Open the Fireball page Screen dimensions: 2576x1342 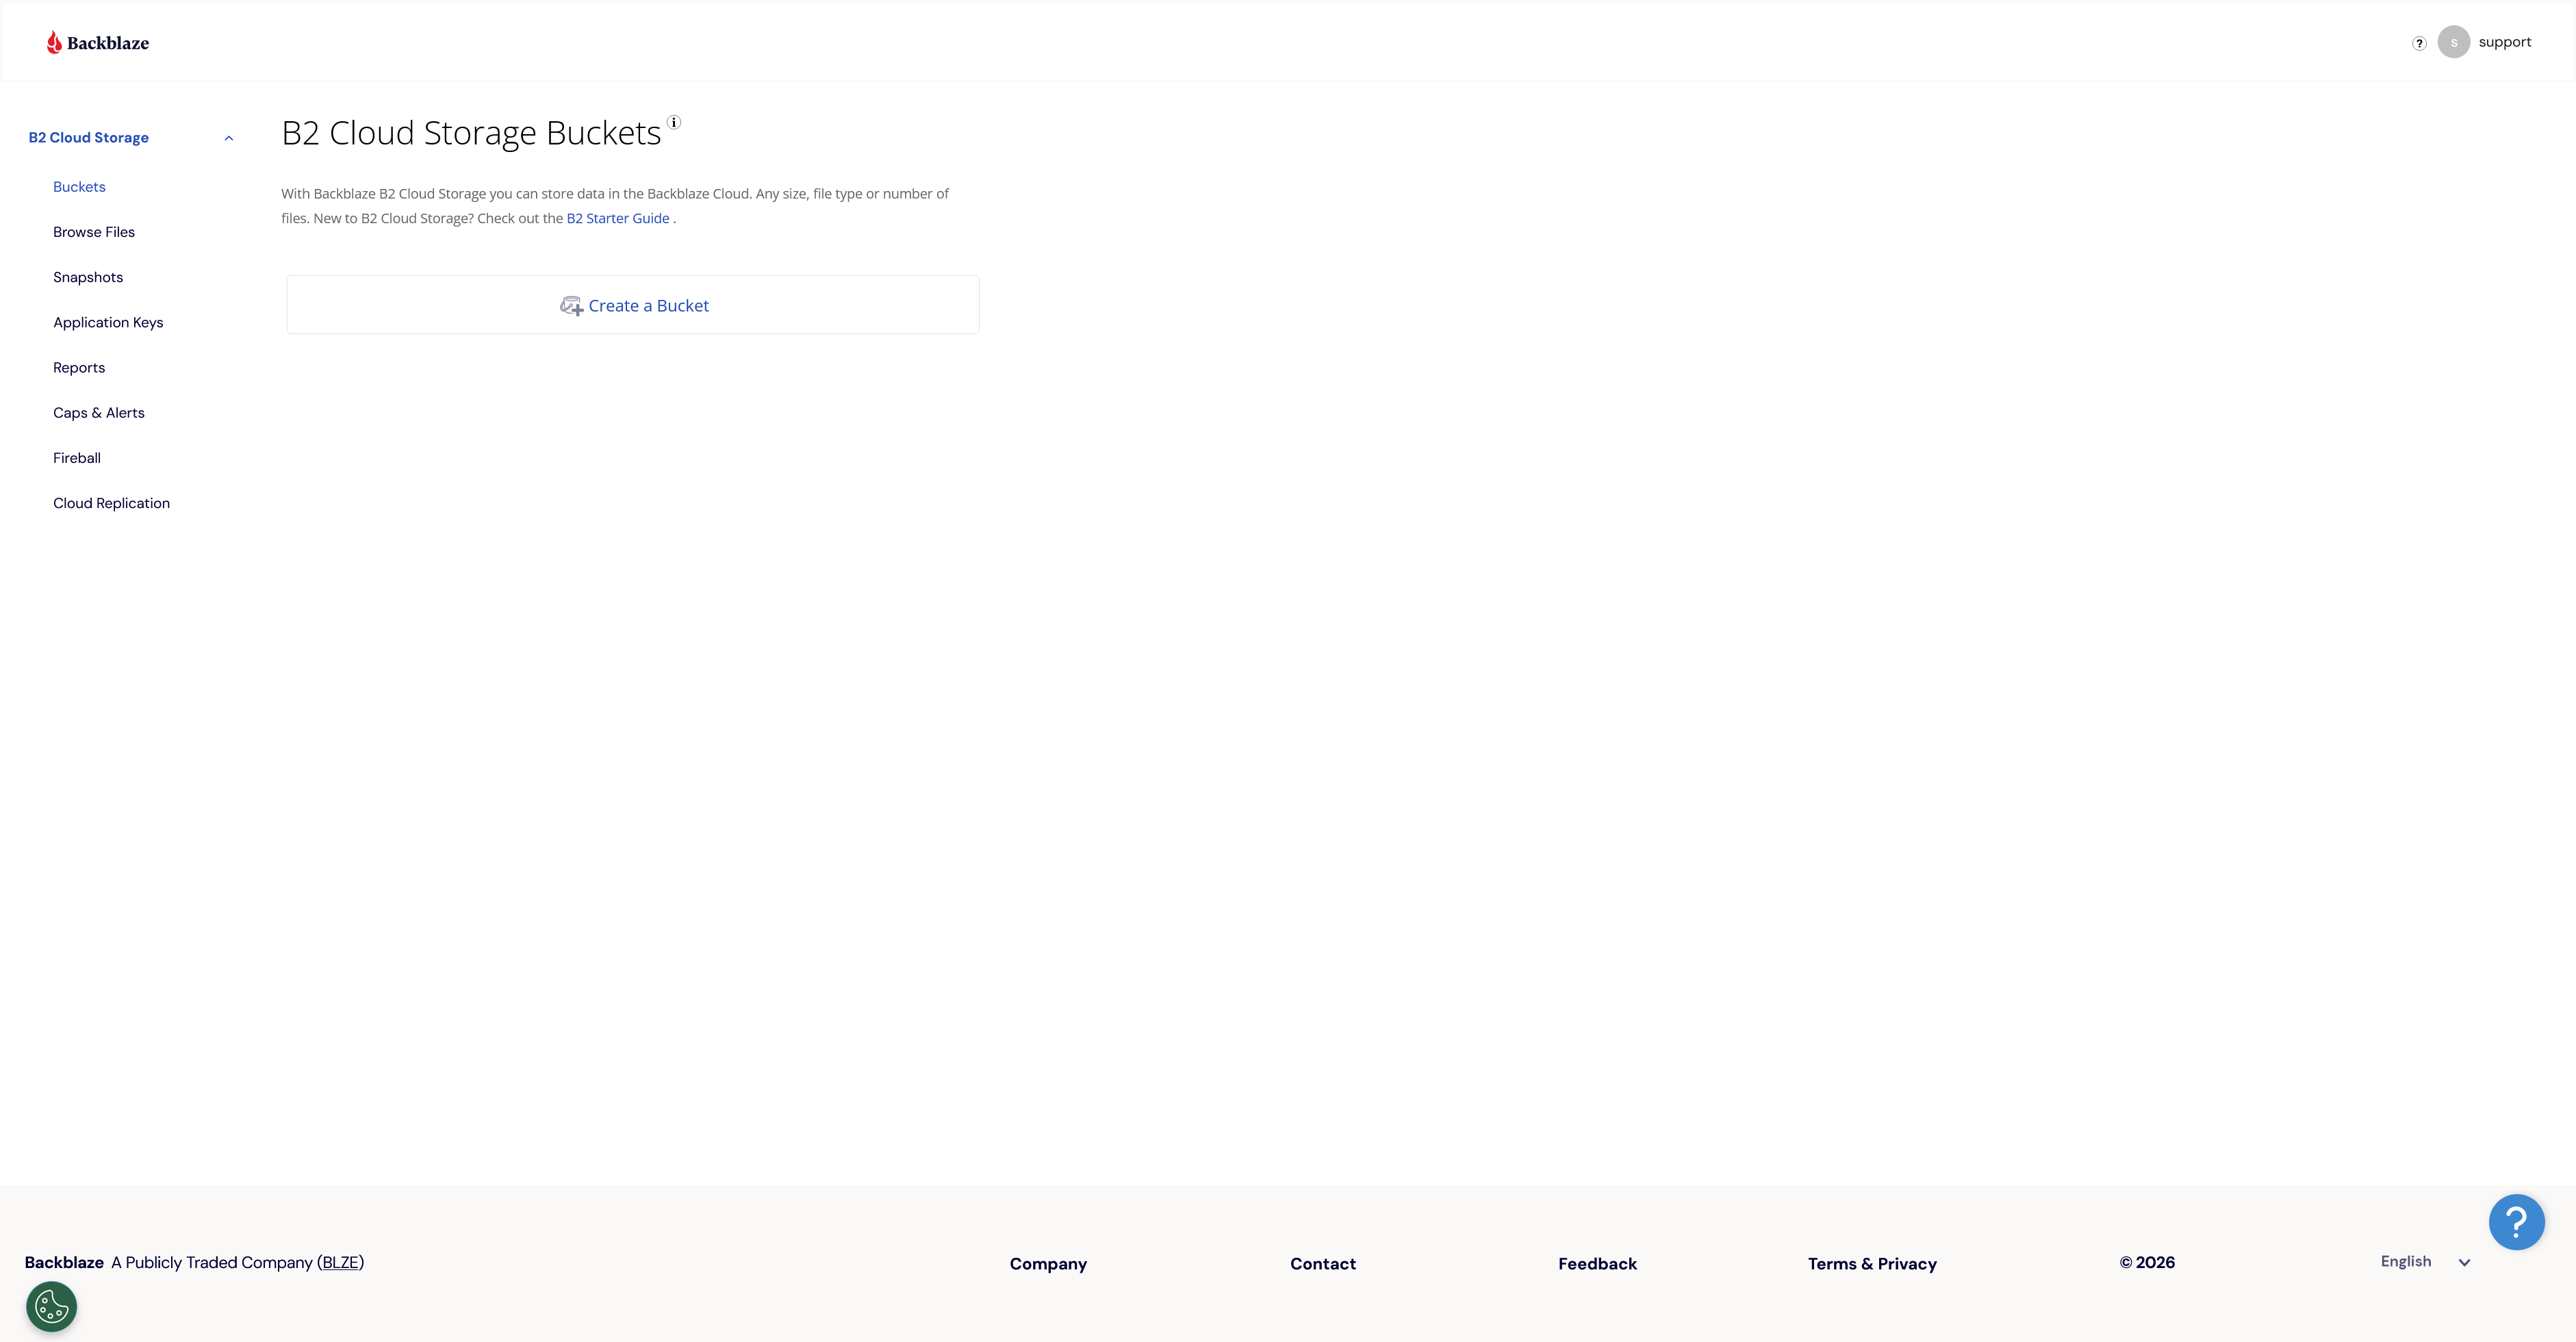tap(77, 458)
